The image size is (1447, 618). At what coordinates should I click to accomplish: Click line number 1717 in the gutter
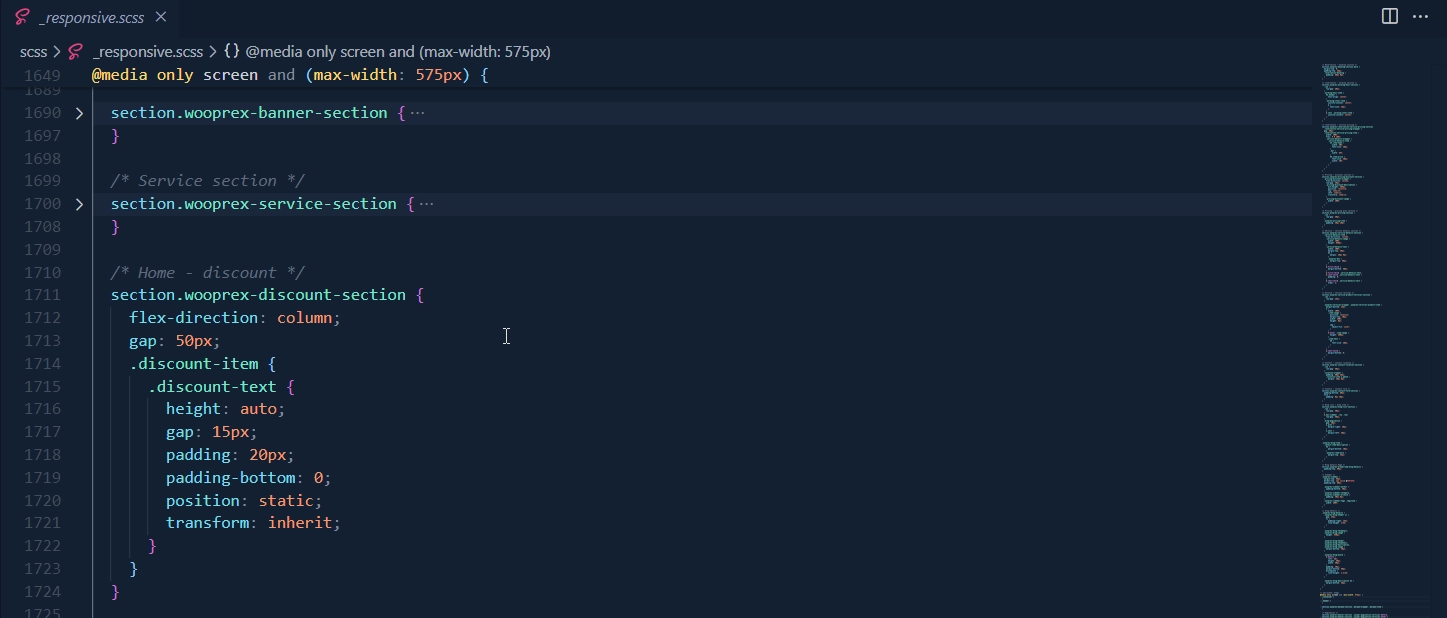[42, 432]
